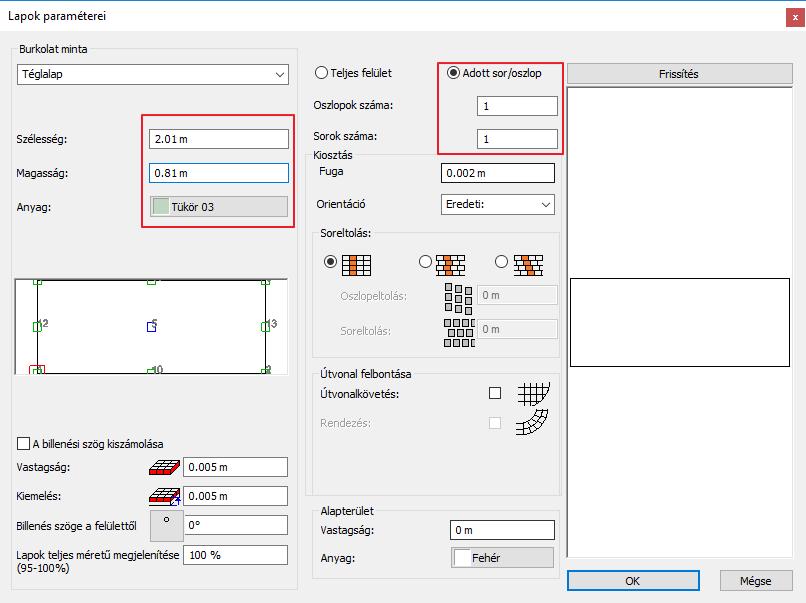Click the aligned grid pattern icon
The image size is (806, 603).
click(356, 265)
